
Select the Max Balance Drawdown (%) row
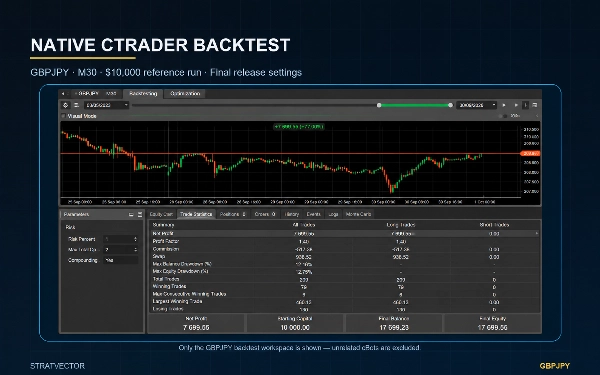point(343,264)
